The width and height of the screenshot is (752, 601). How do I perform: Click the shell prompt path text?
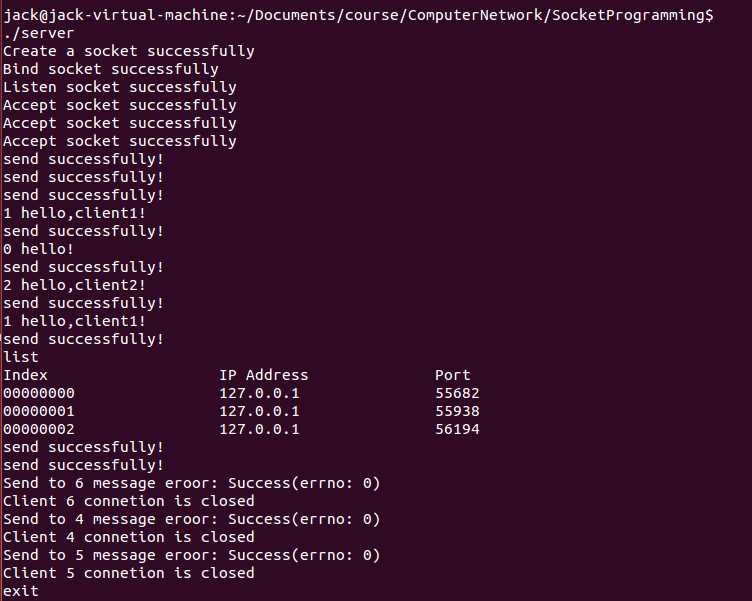point(358,15)
